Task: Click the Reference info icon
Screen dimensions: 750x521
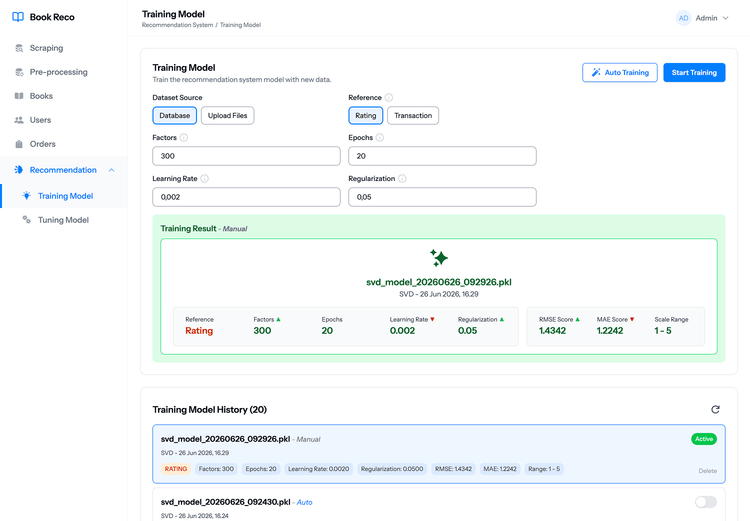Action: 389,98
